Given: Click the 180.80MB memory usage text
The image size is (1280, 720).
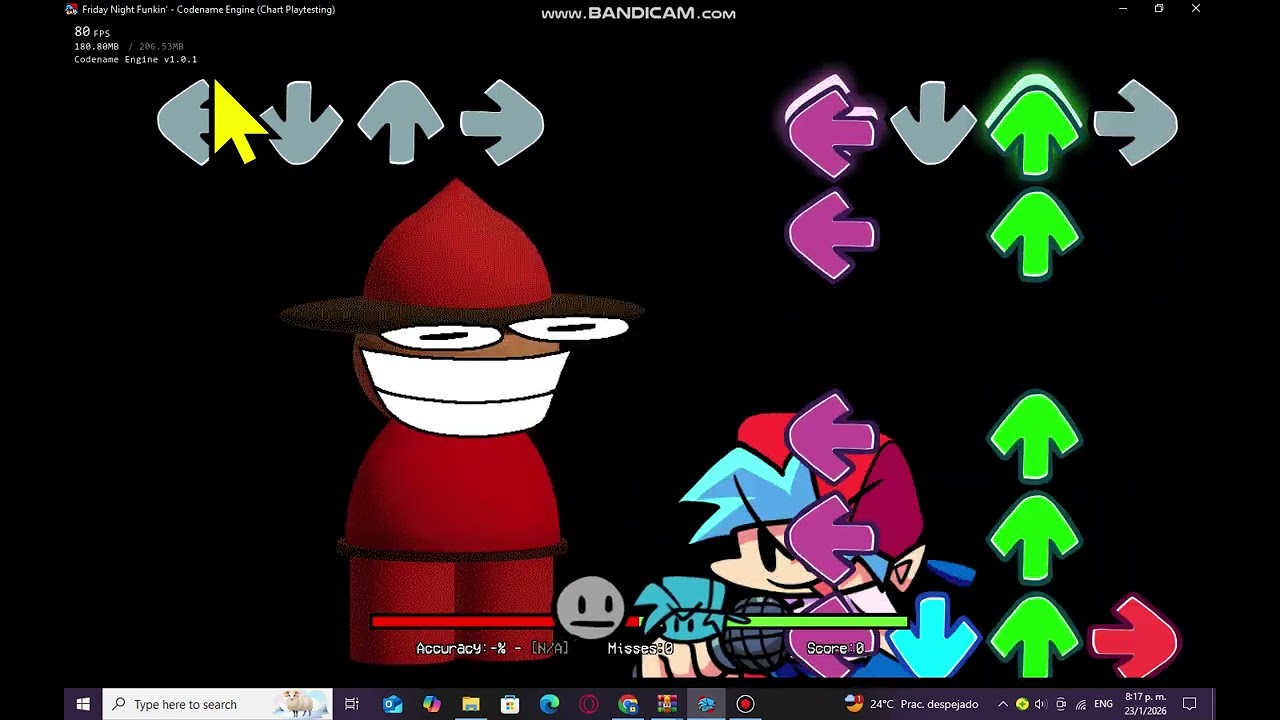Looking at the screenshot, I should 96,47.
